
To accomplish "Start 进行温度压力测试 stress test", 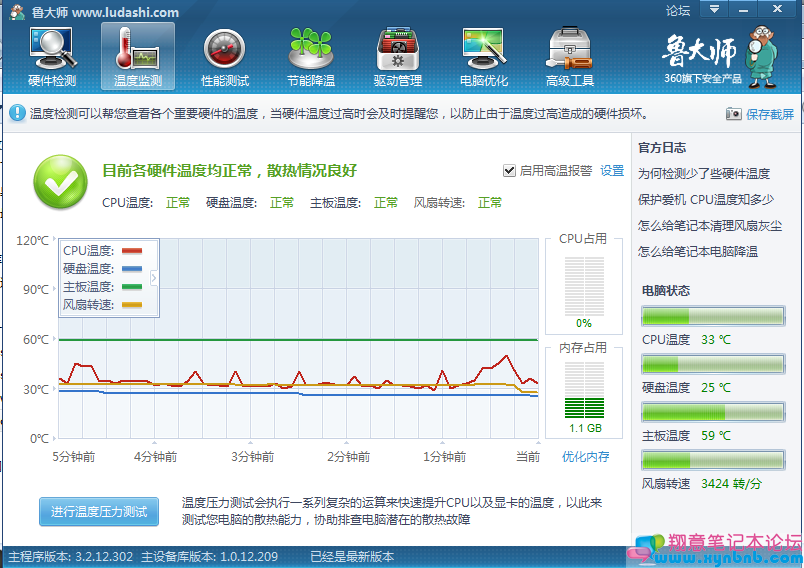I will pyautogui.click(x=99, y=512).
